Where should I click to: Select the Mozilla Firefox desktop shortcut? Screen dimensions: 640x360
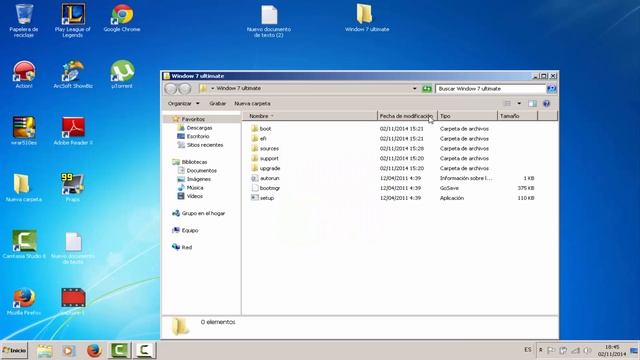pos(24,301)
